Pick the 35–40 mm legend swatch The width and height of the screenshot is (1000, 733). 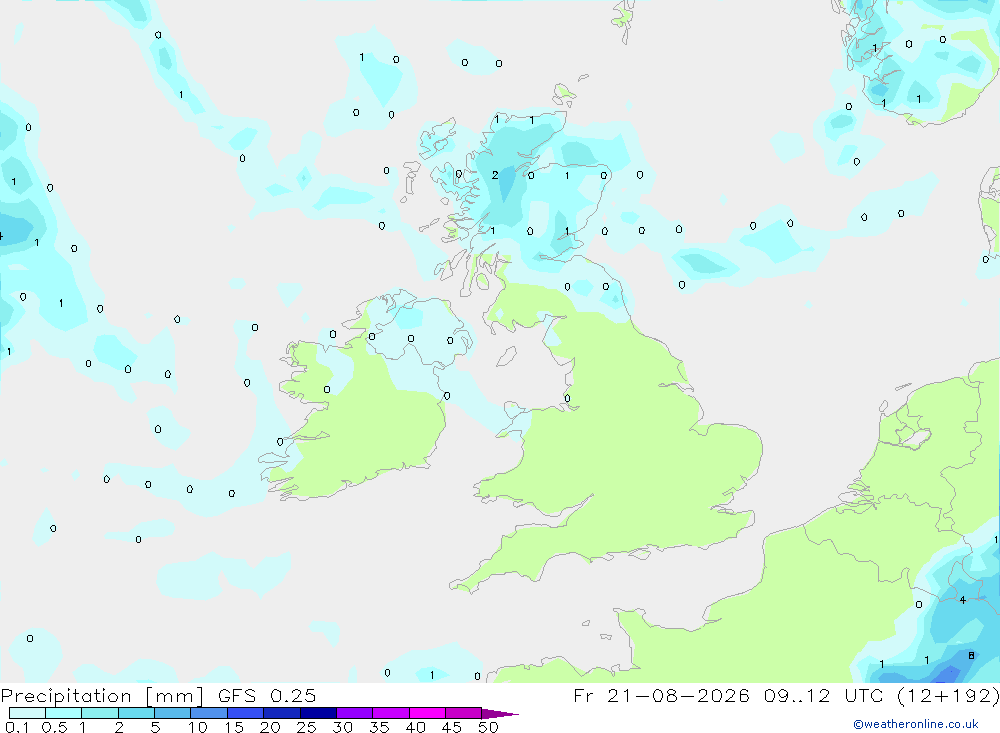tap(390, 713)
